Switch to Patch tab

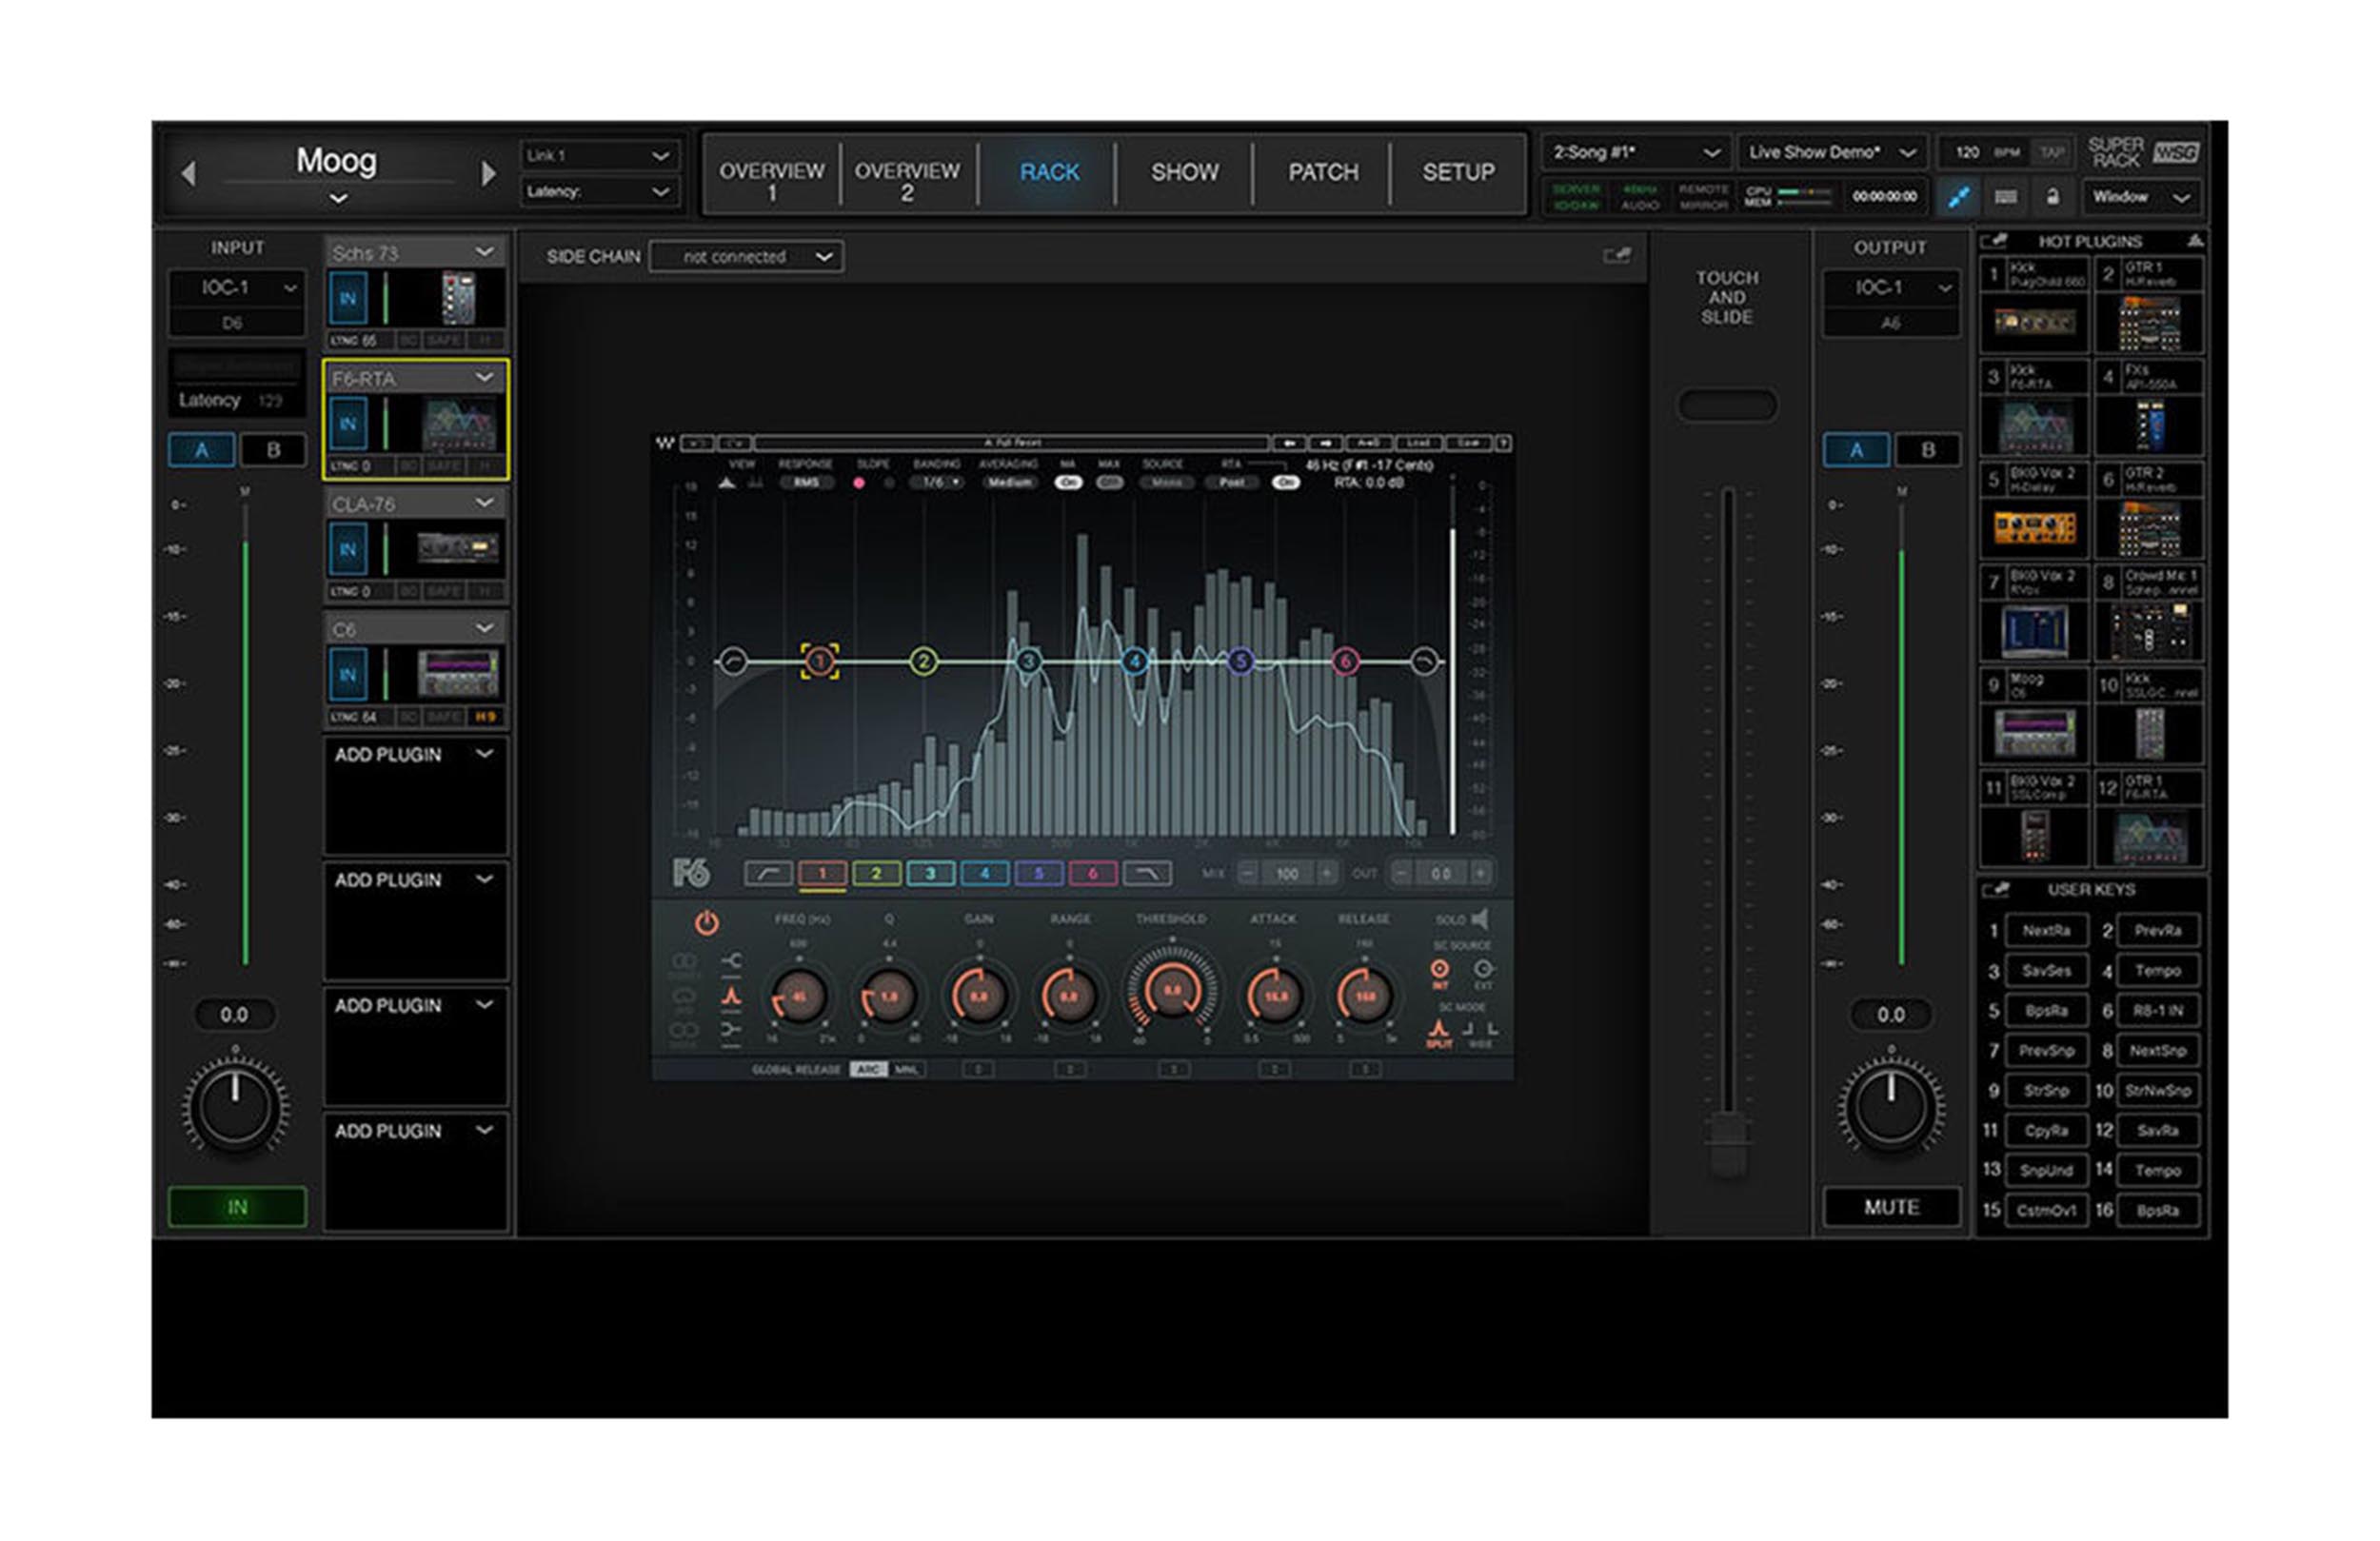(x=1322, y=172)
